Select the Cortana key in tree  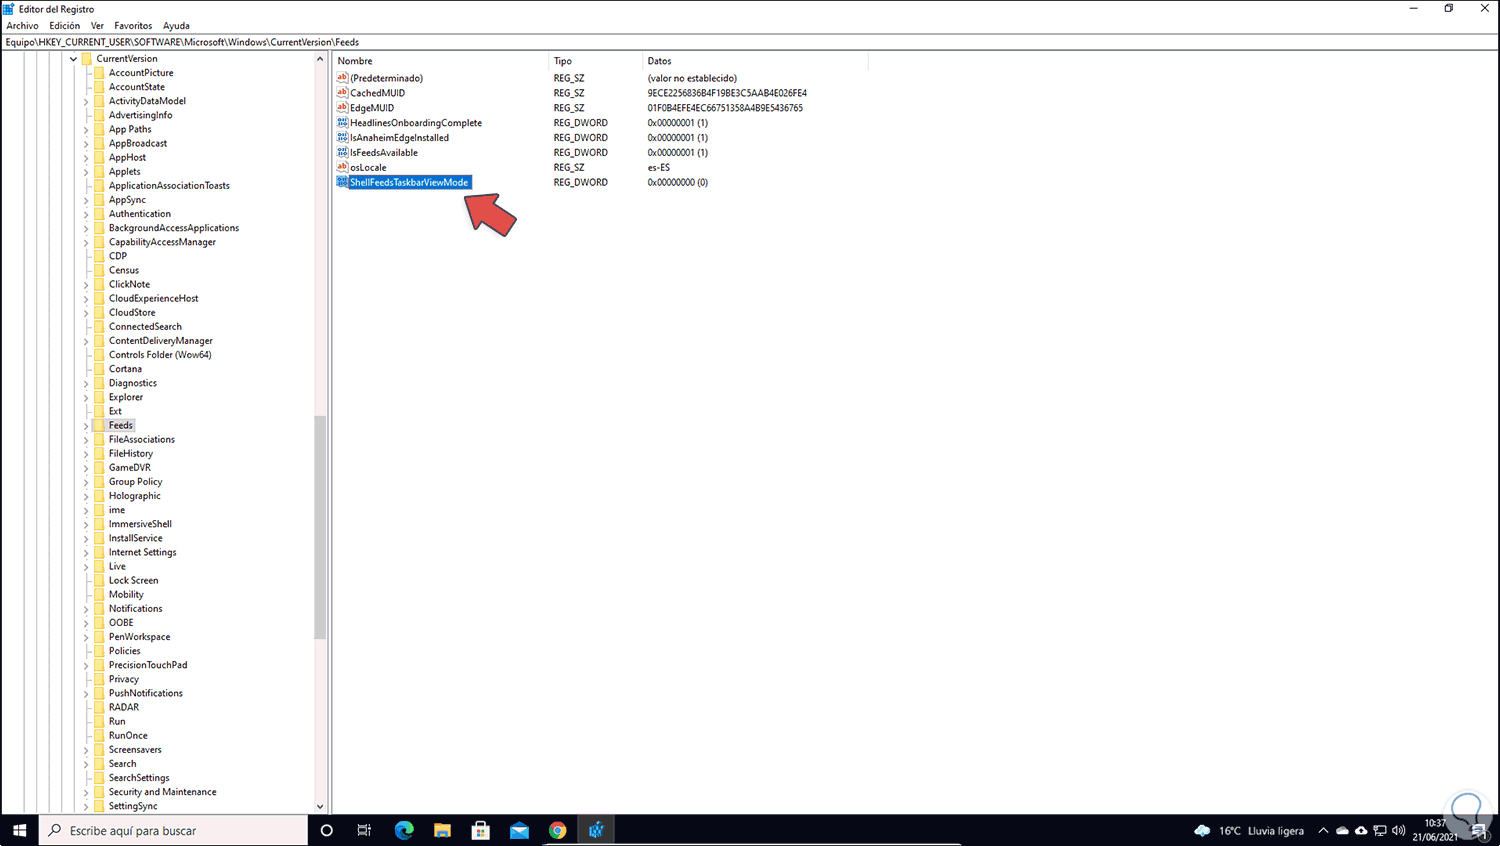[x=125, y=369]
